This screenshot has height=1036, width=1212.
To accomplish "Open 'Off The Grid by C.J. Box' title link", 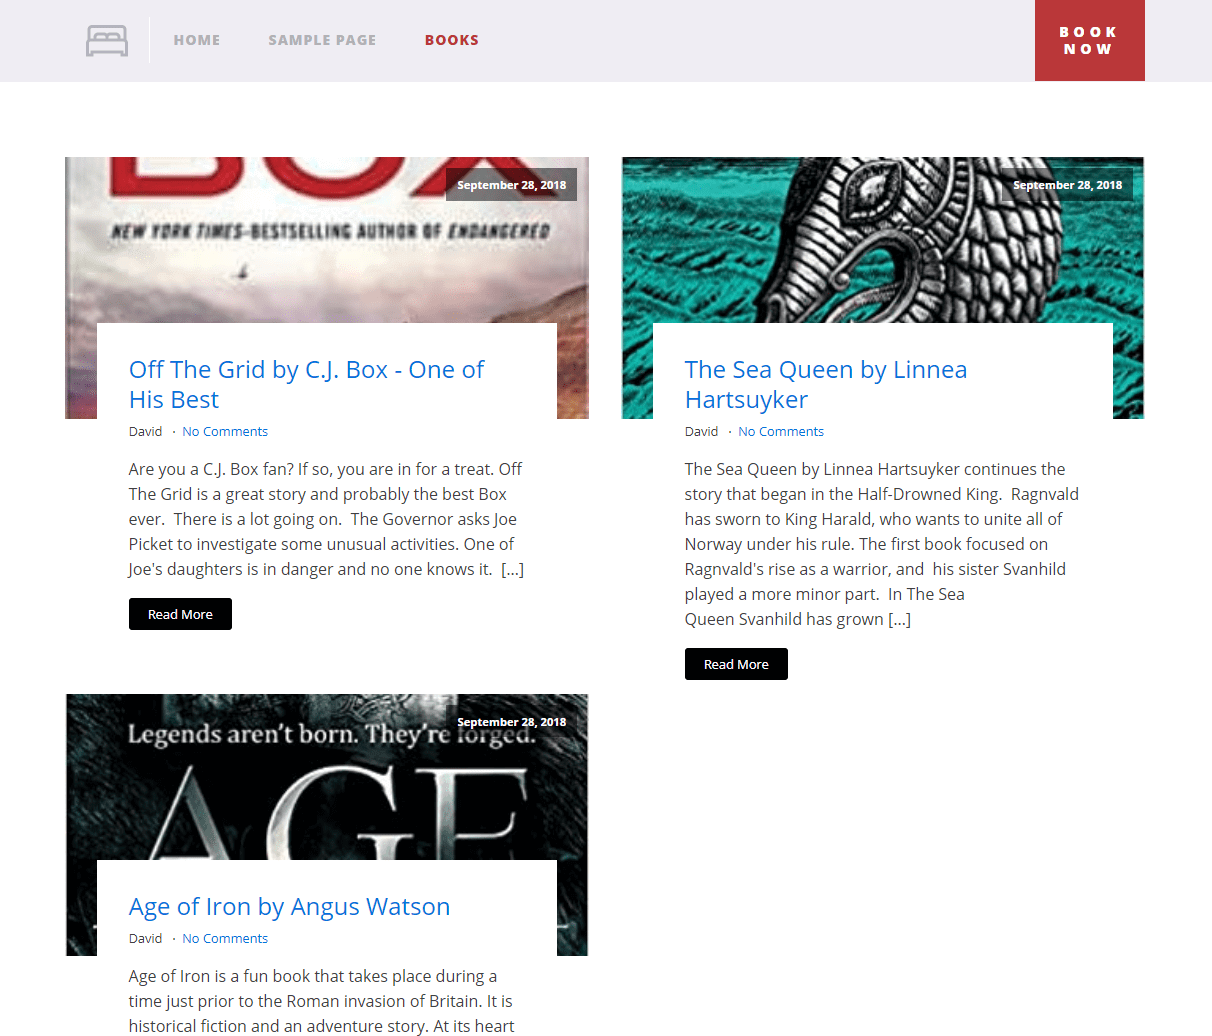I will 306,384.
